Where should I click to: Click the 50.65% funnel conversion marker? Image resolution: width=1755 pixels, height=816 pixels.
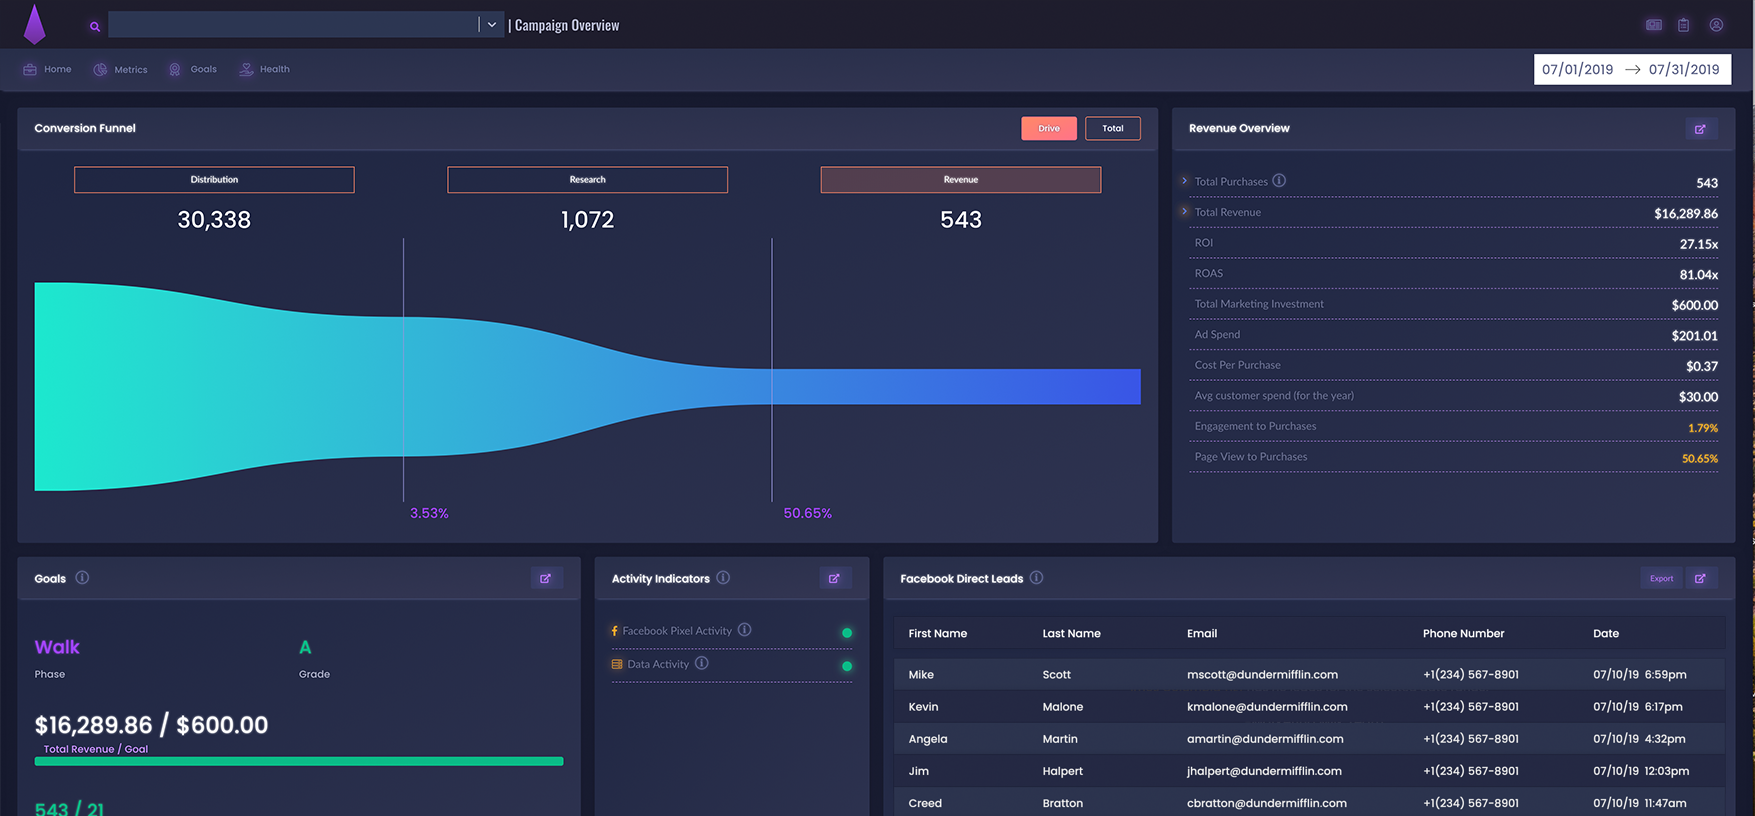point(807,513)
